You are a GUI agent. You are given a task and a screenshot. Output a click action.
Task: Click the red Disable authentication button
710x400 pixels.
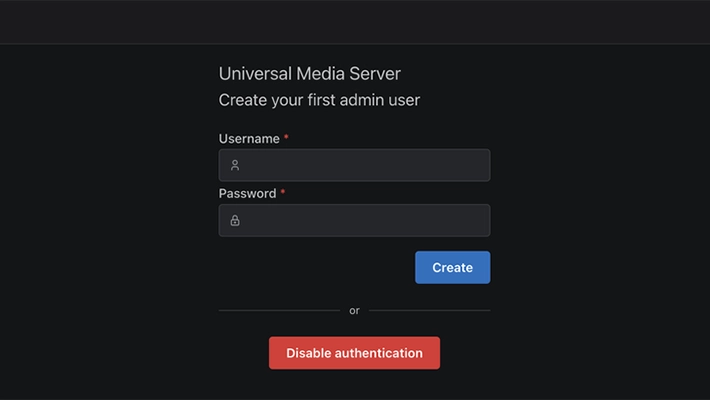355,353
